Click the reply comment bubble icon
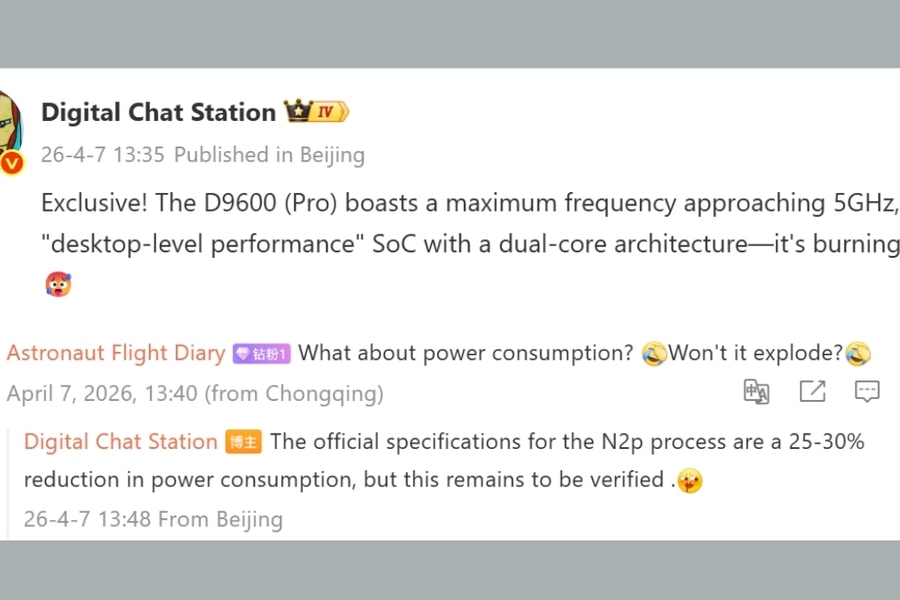Image resolution: width=900 pixels, height=600 pixels. pos(867,392)
